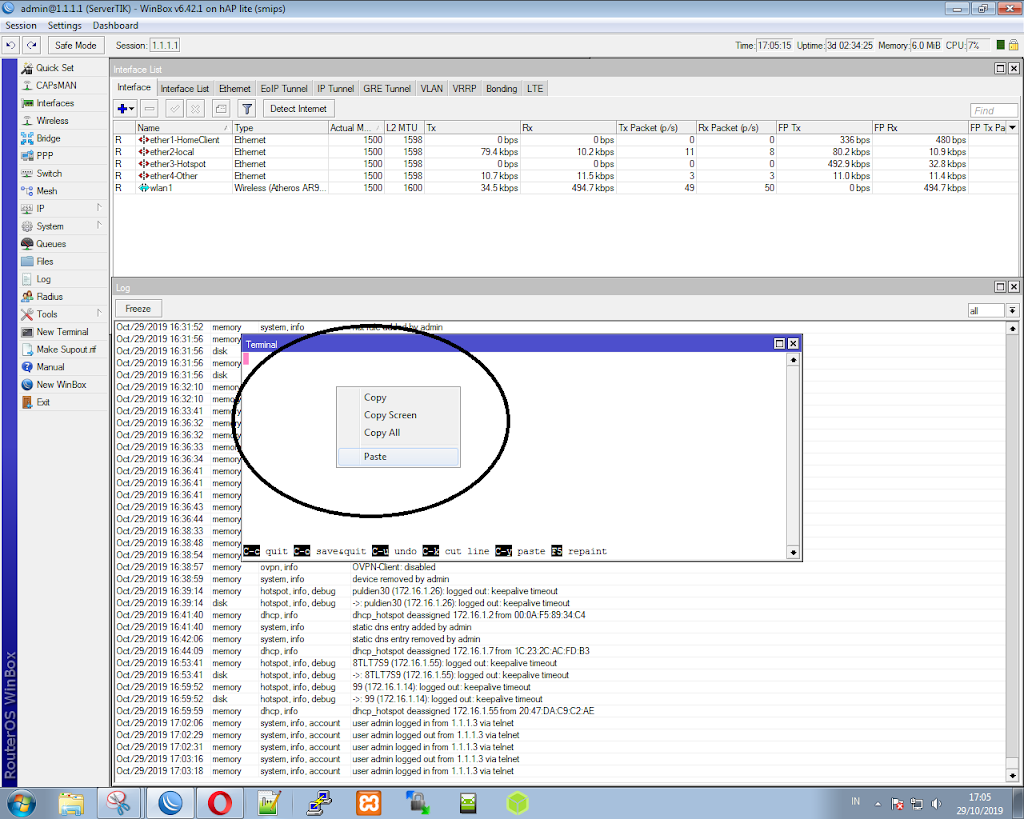Open the Settings menu

(x=65, y=25)
